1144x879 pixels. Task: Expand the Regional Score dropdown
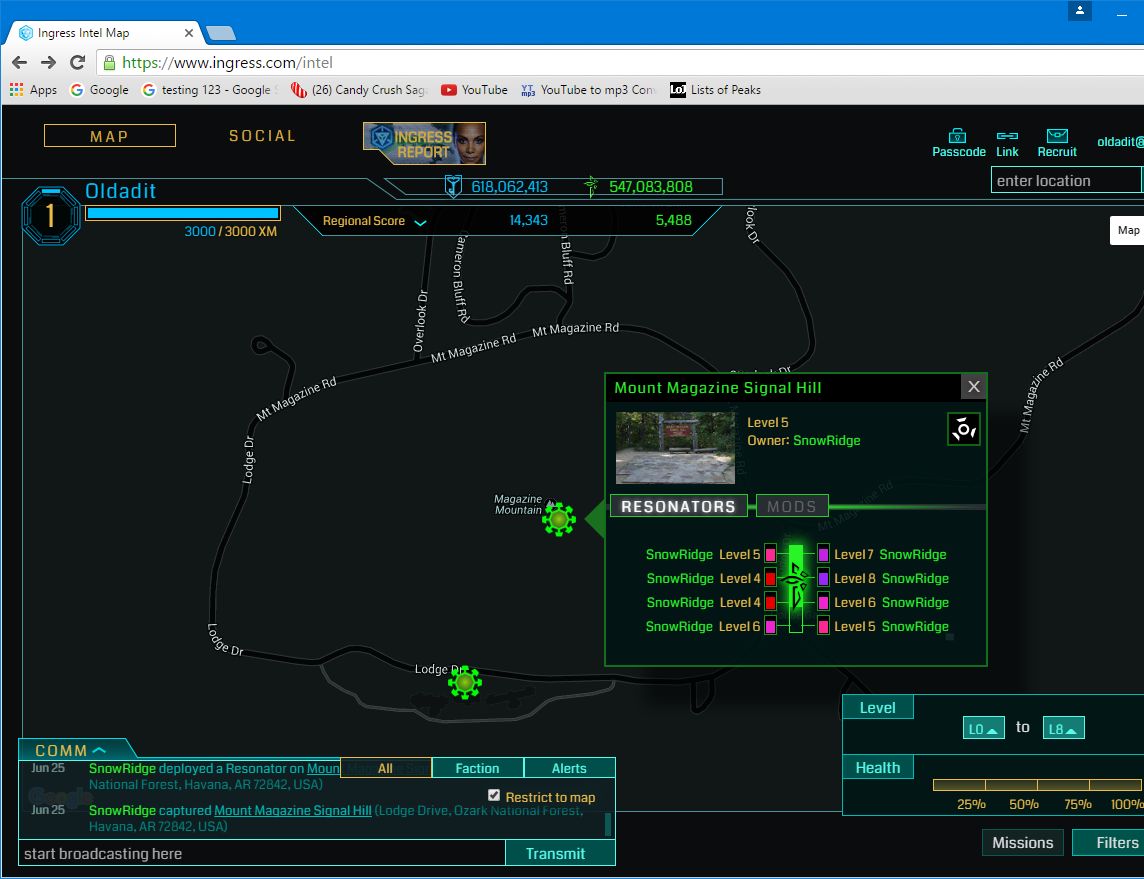point(420,222)
